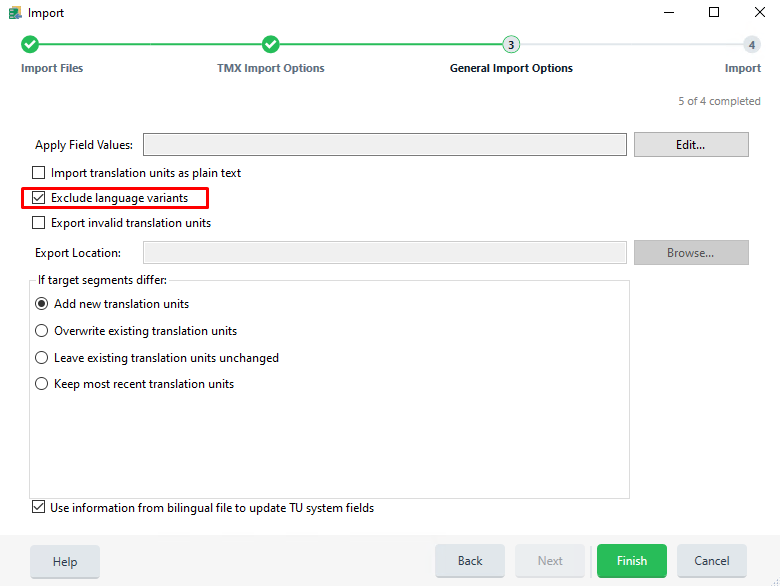Click the Import window app icon
The image size is (780, 586).
click(15, 12)
